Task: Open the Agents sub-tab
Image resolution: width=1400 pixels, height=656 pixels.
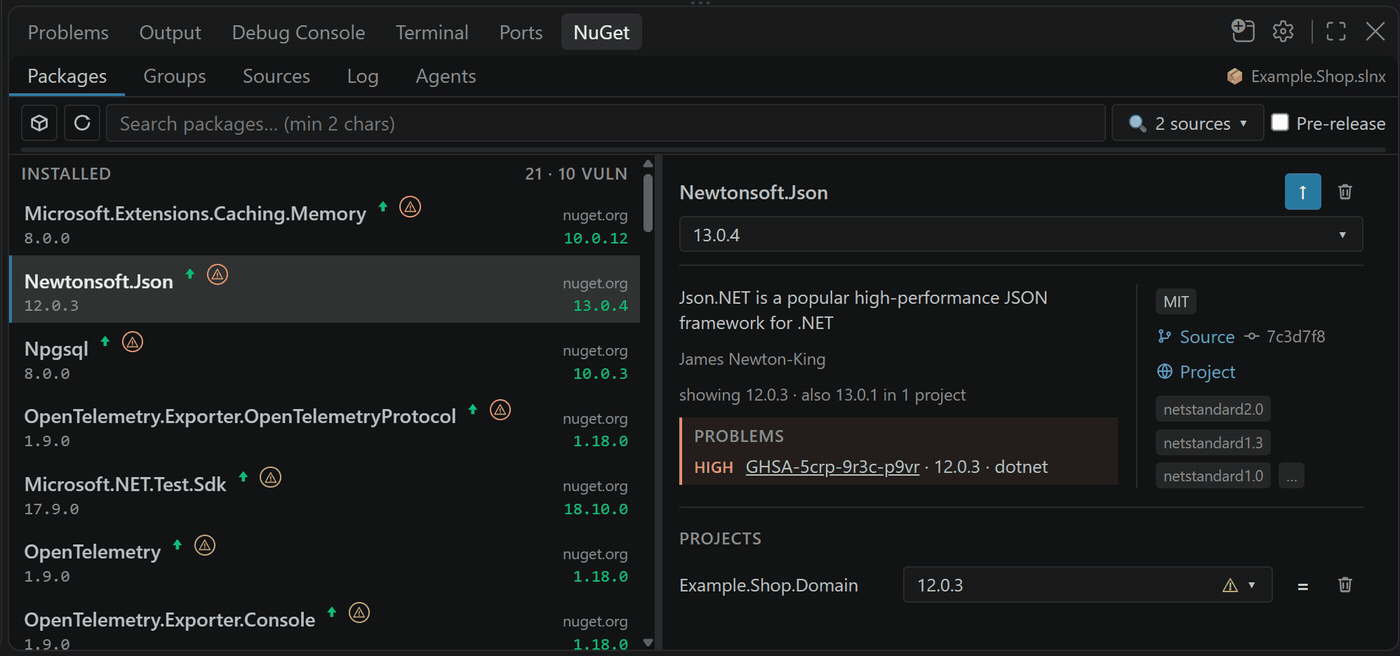Action: (x=445, y=76)
